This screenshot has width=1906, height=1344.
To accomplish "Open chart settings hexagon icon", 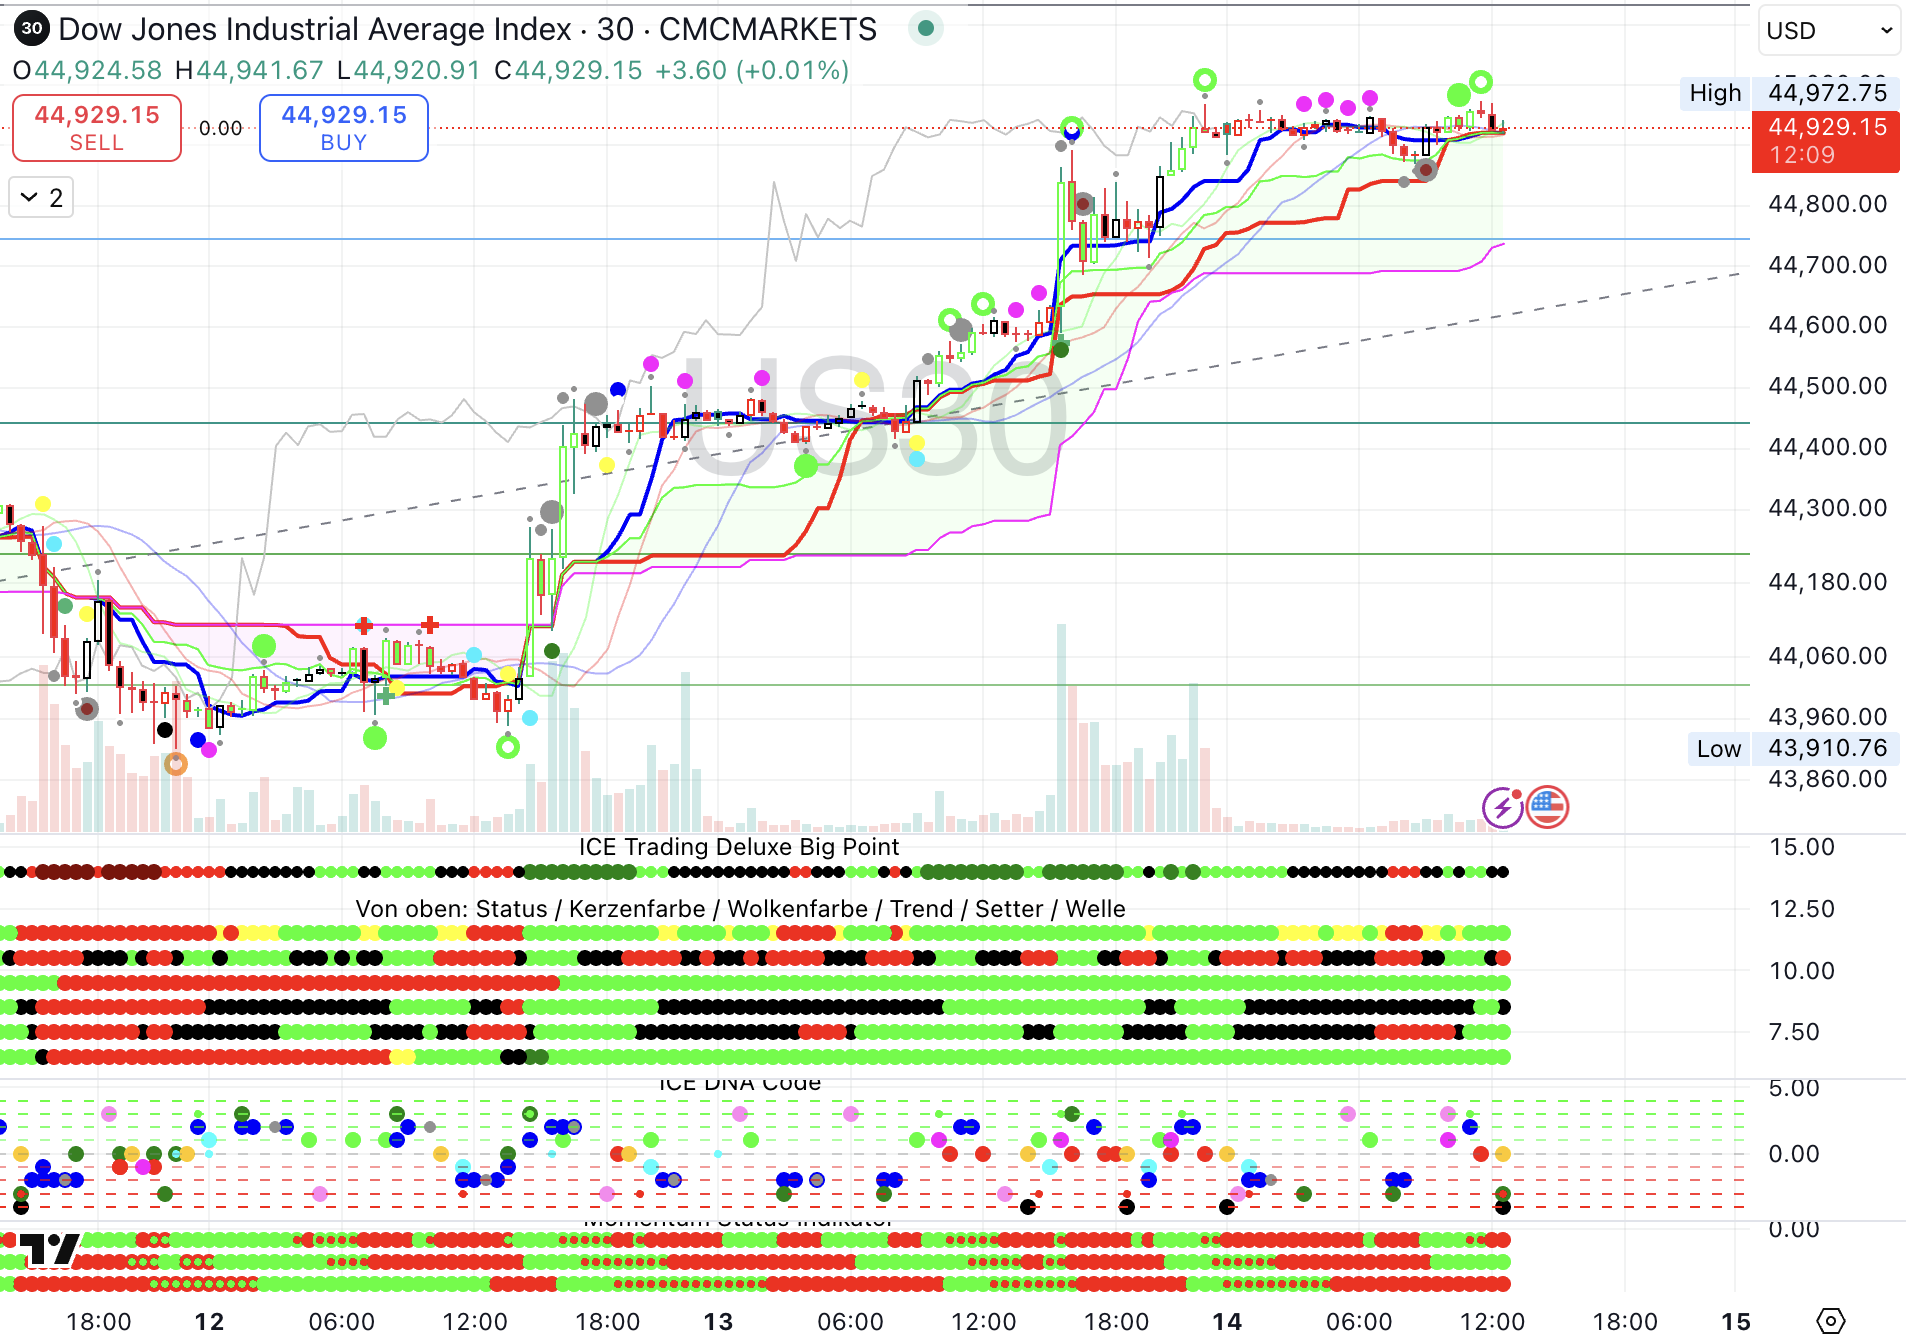I will pos(1829,1321).
